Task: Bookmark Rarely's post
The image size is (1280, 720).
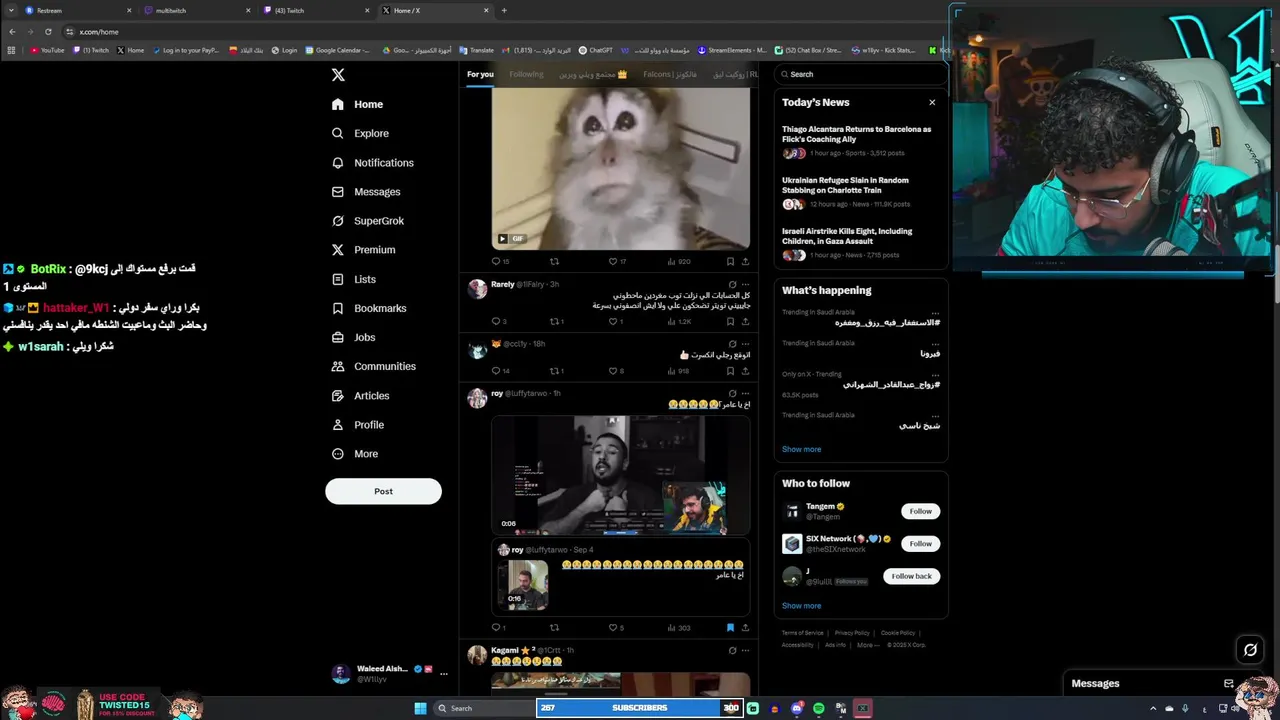Action: [x=730, y=321]
